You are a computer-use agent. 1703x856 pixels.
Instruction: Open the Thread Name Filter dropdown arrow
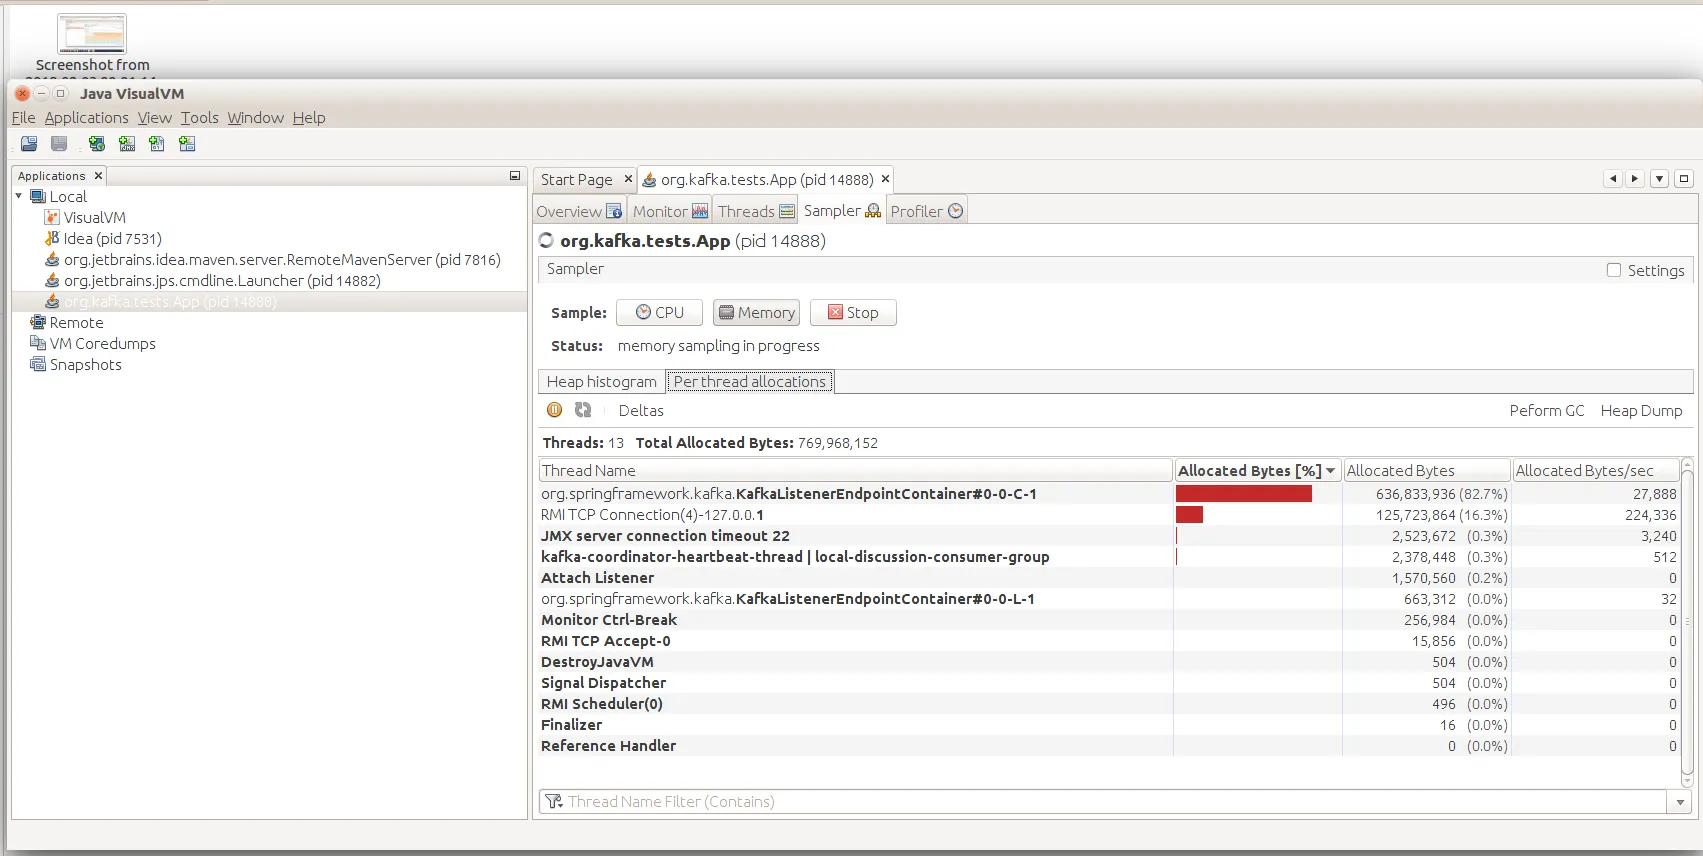pos(1680,802)
